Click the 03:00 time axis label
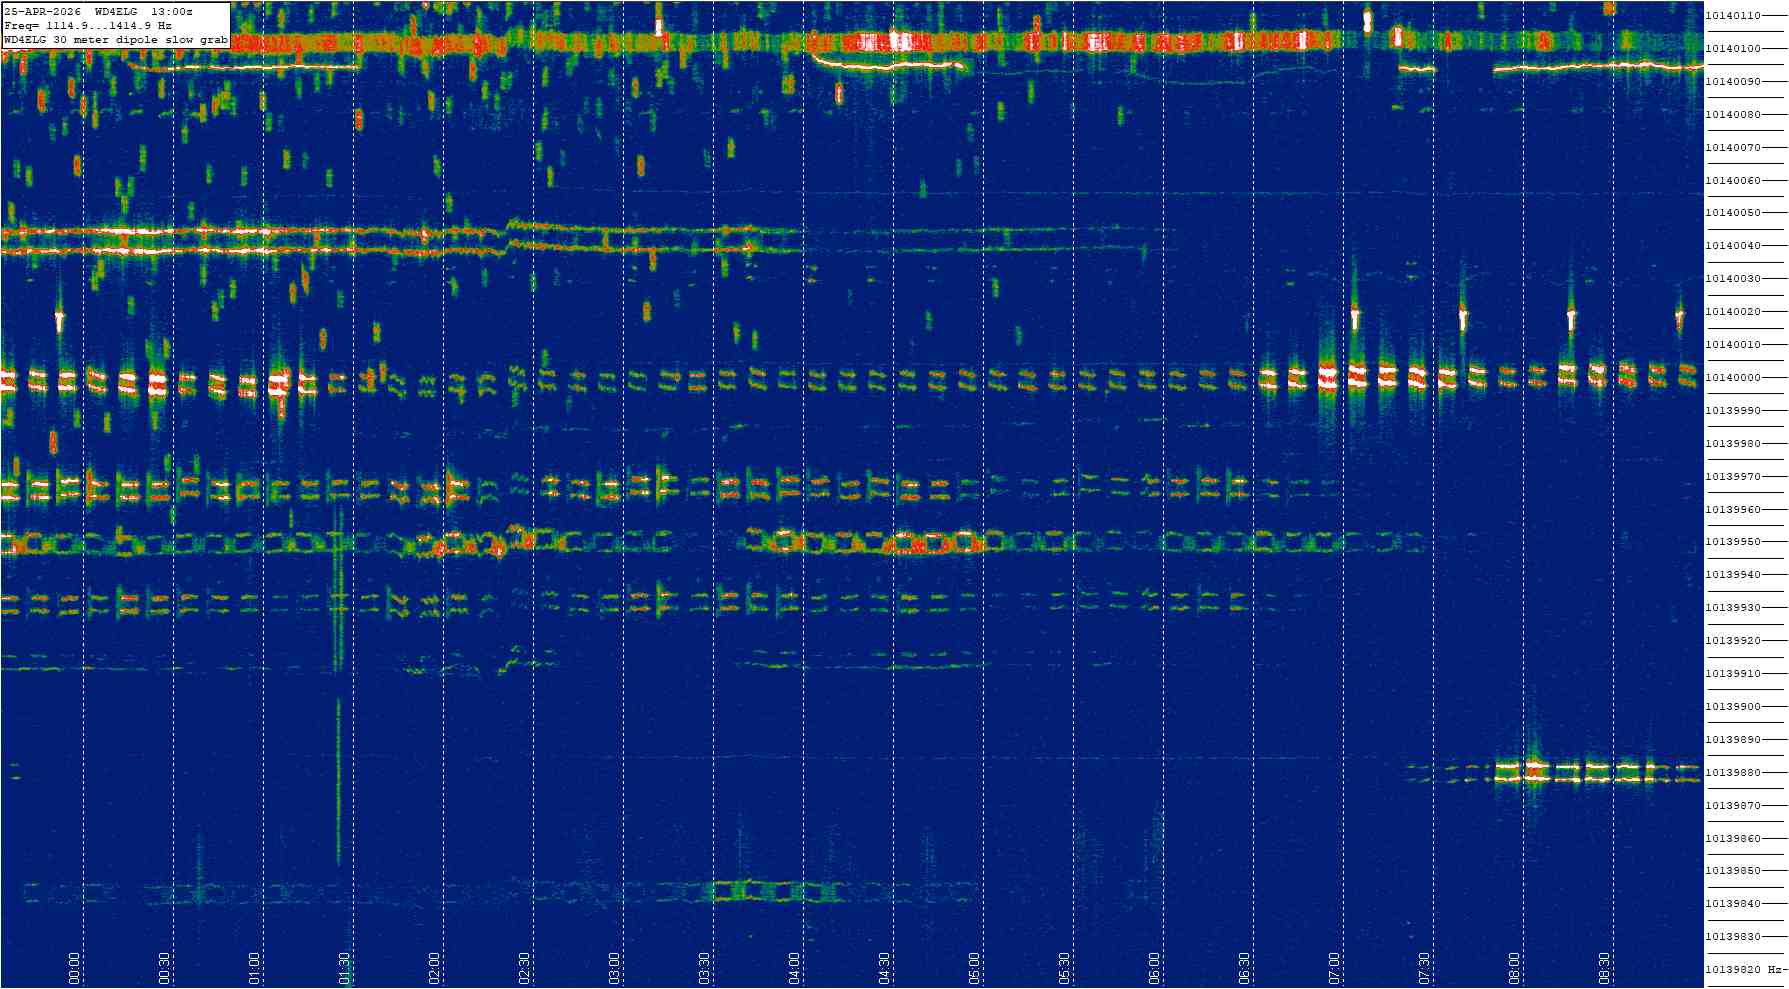 [x=615, y=967]
